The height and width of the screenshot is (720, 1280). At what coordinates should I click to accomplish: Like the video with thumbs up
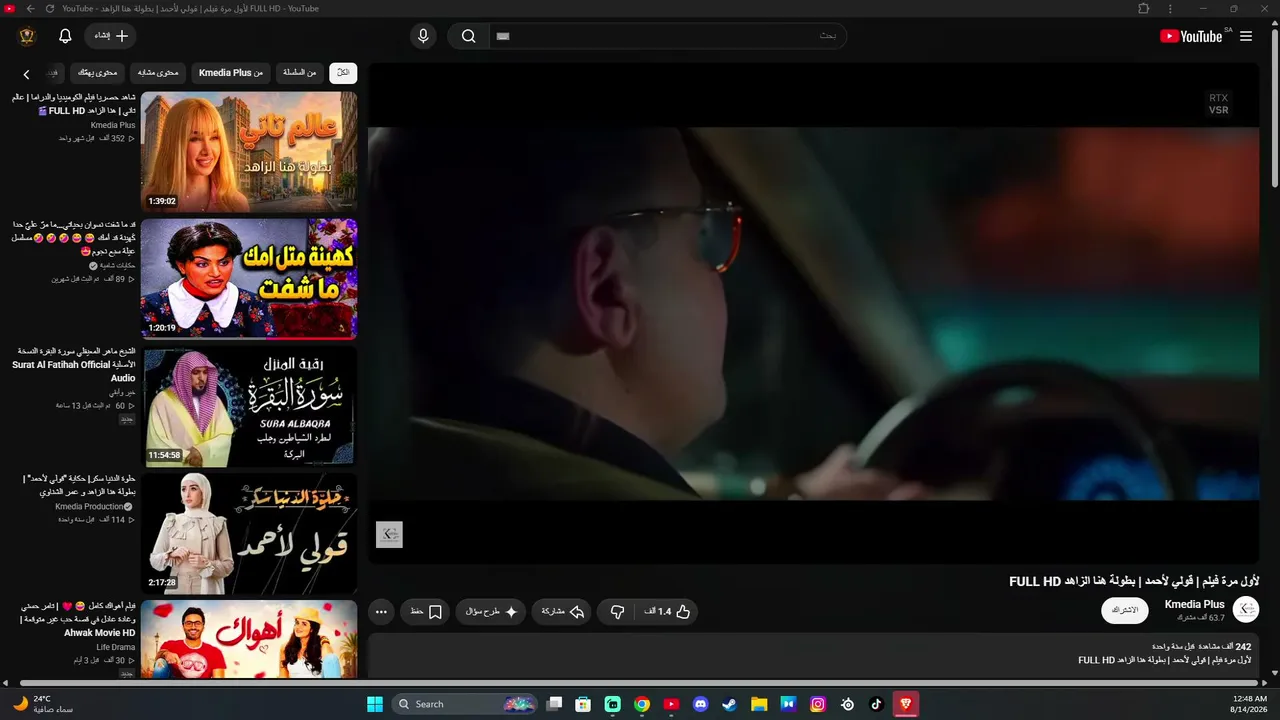click(x=669, y=611)
